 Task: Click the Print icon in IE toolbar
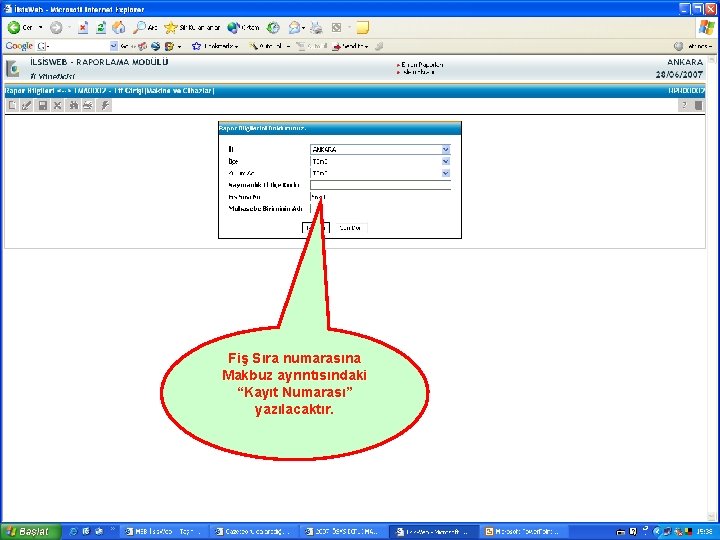(x=316, y=28)
